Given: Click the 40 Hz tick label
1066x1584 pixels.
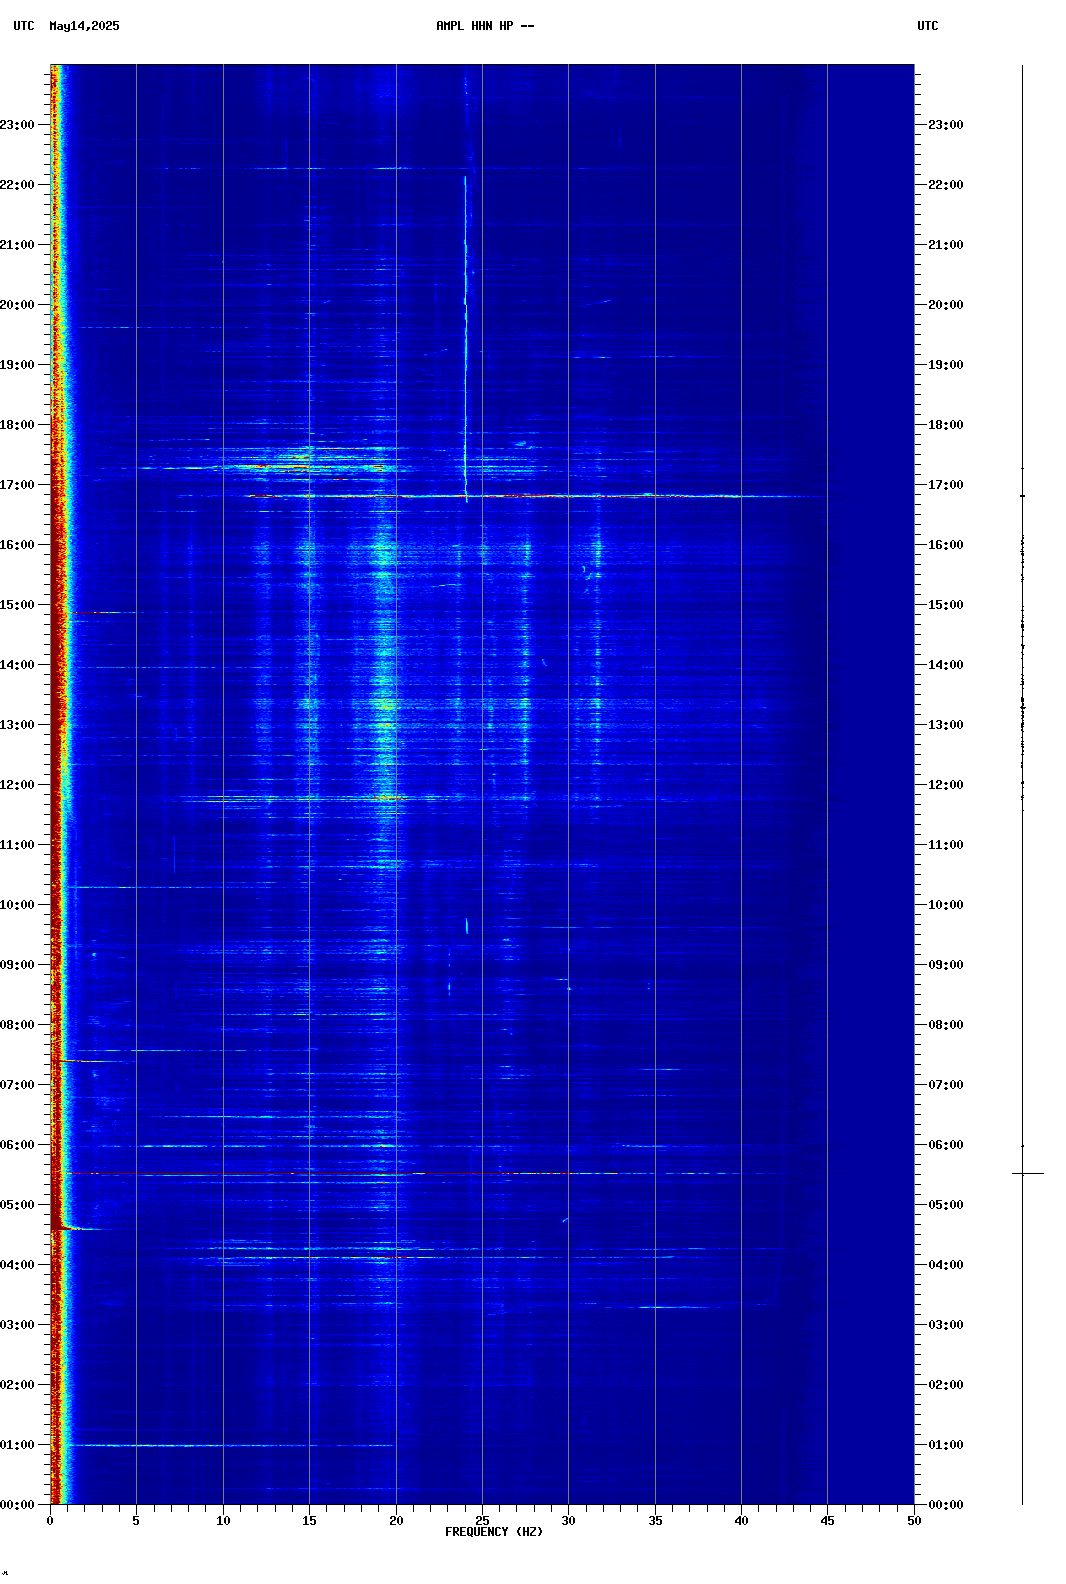Looking at the screenshot, I should coord(741,1521).
